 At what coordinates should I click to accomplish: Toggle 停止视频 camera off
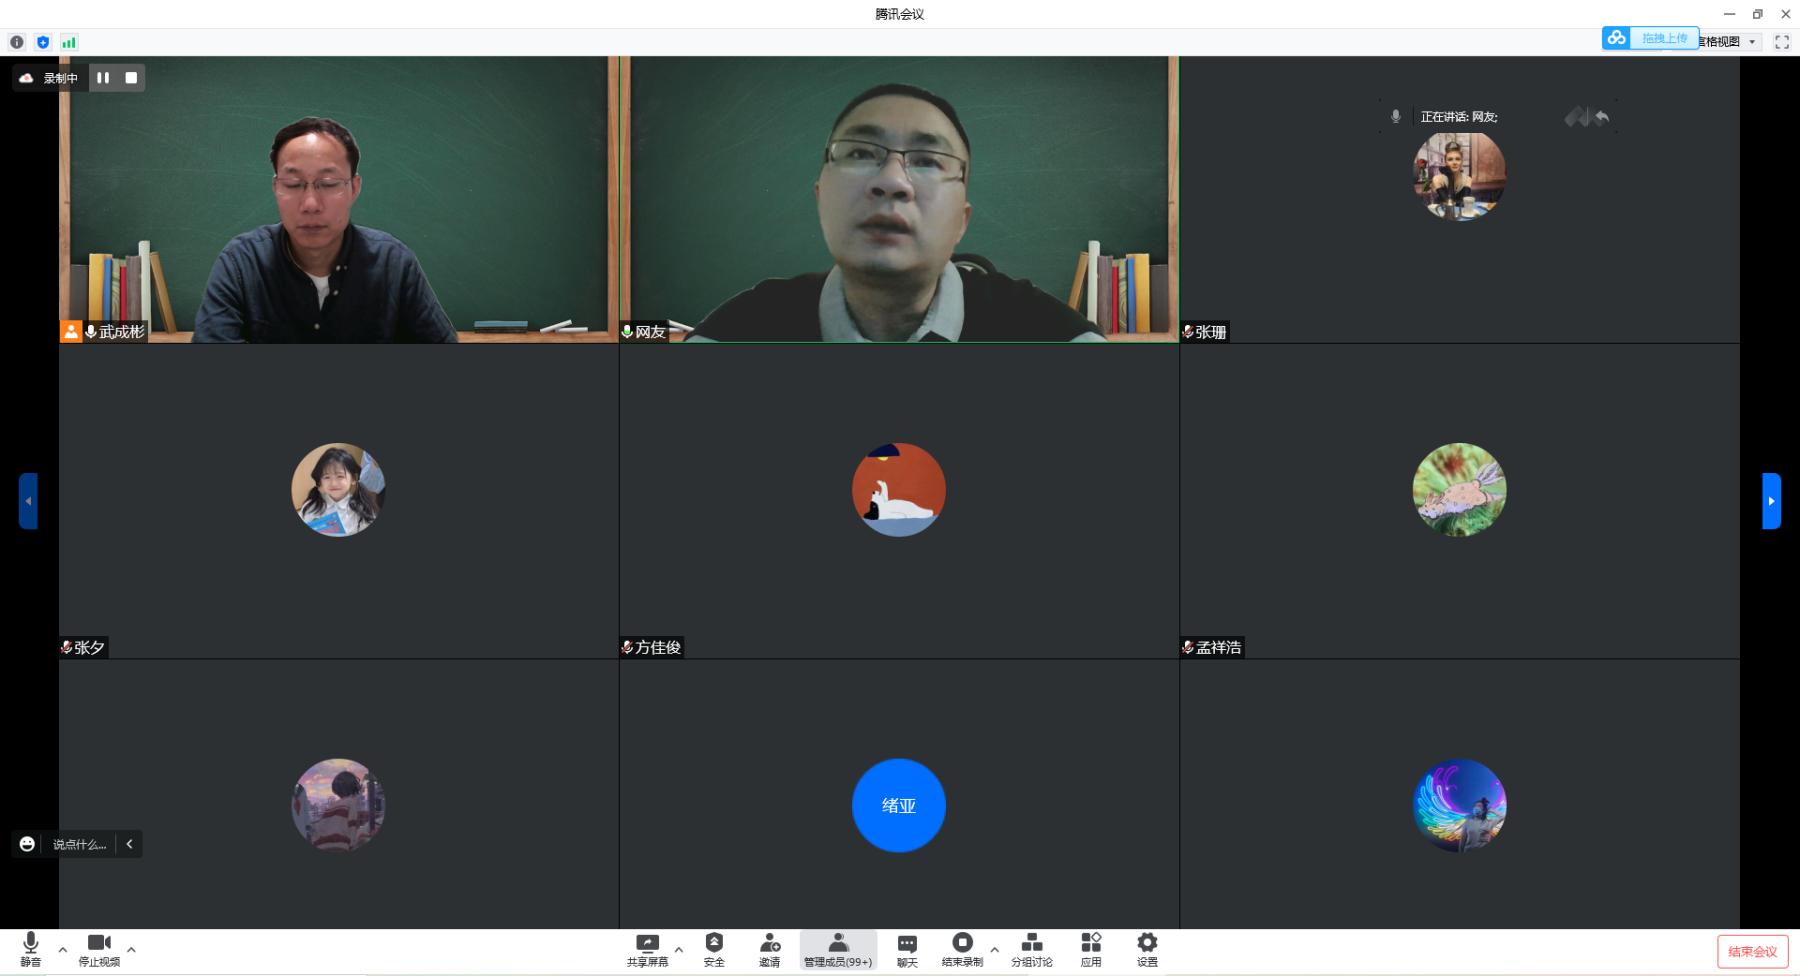[x=99, y=949]
